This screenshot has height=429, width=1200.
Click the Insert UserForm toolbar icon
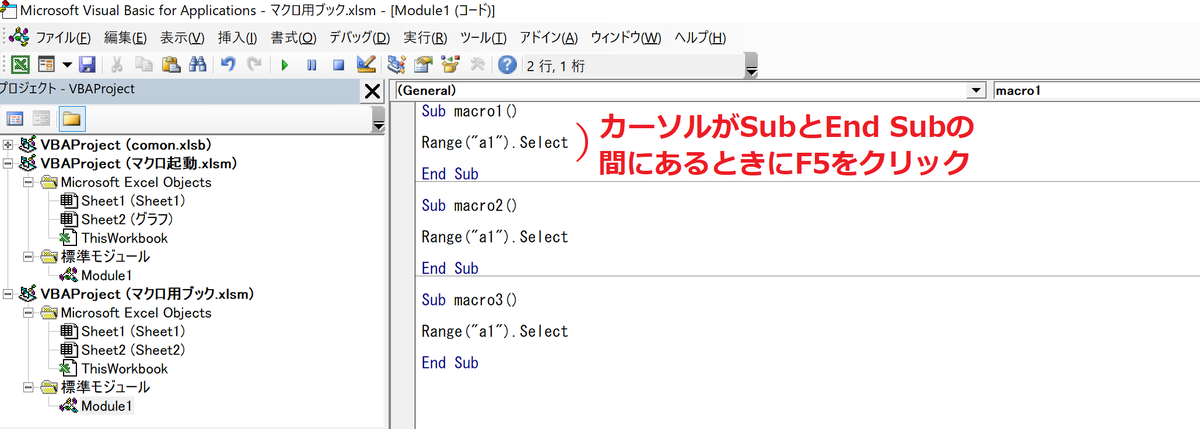46,66
